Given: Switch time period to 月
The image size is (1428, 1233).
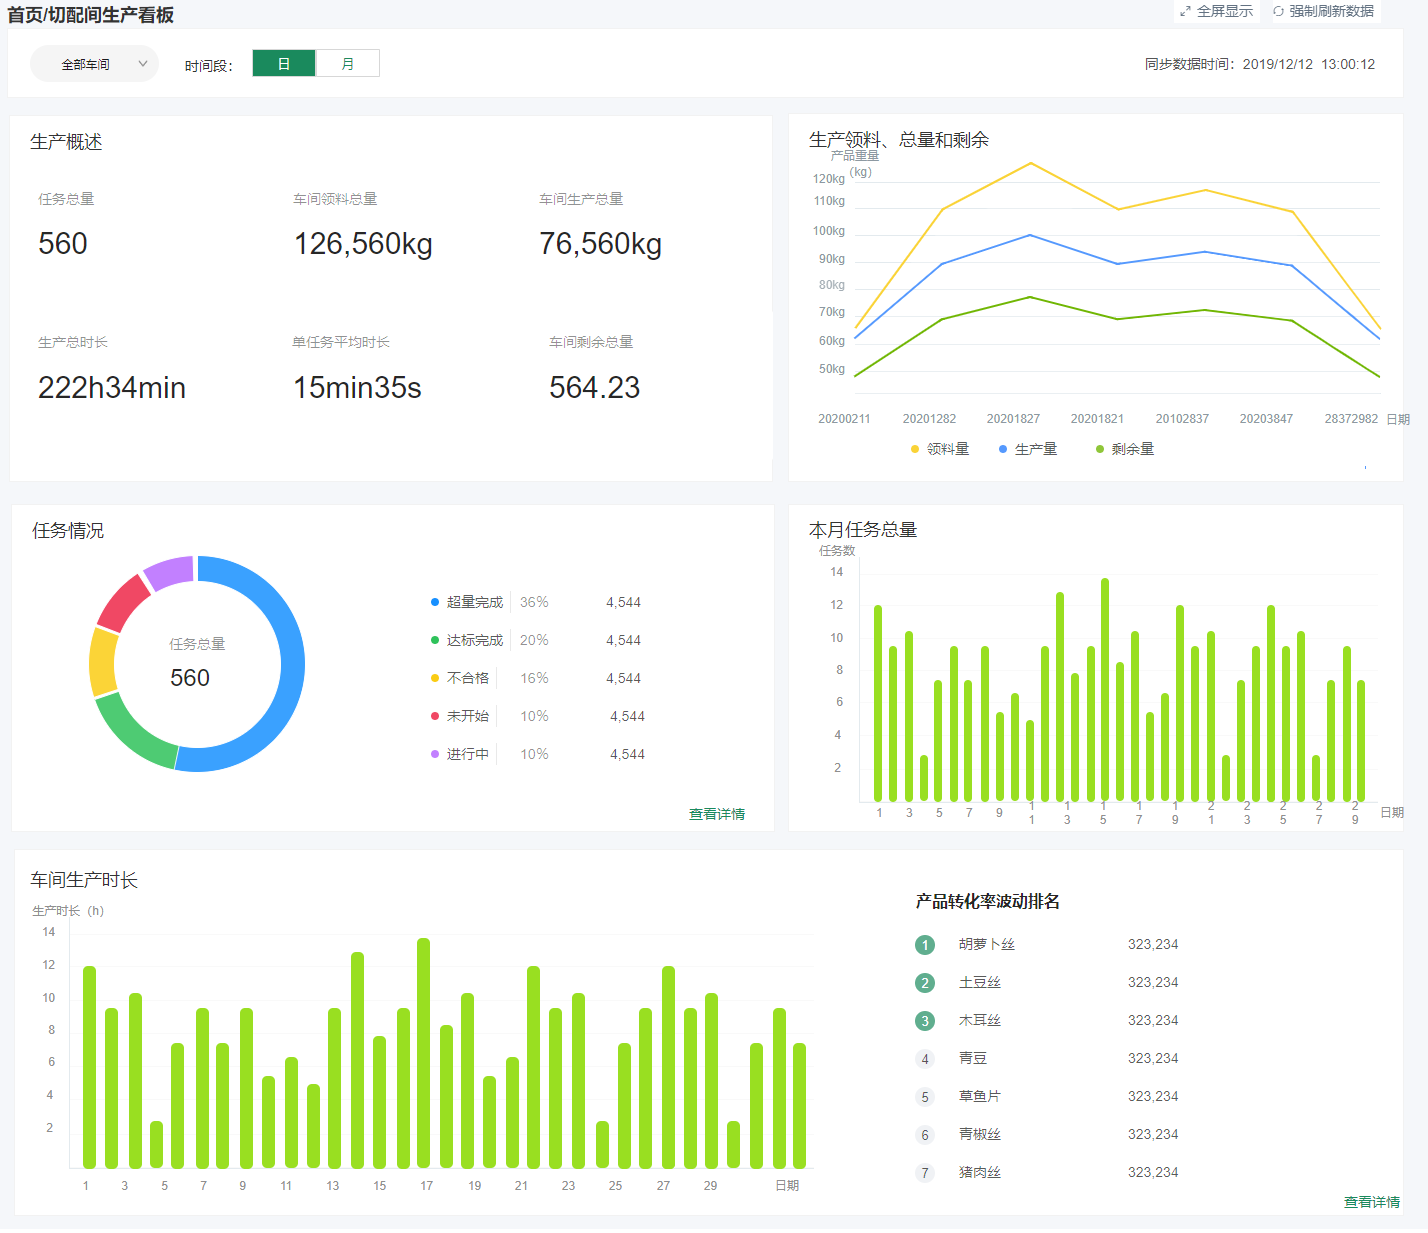Looking at the screenshot, I should pyautogui.click(x=348, y=64).
